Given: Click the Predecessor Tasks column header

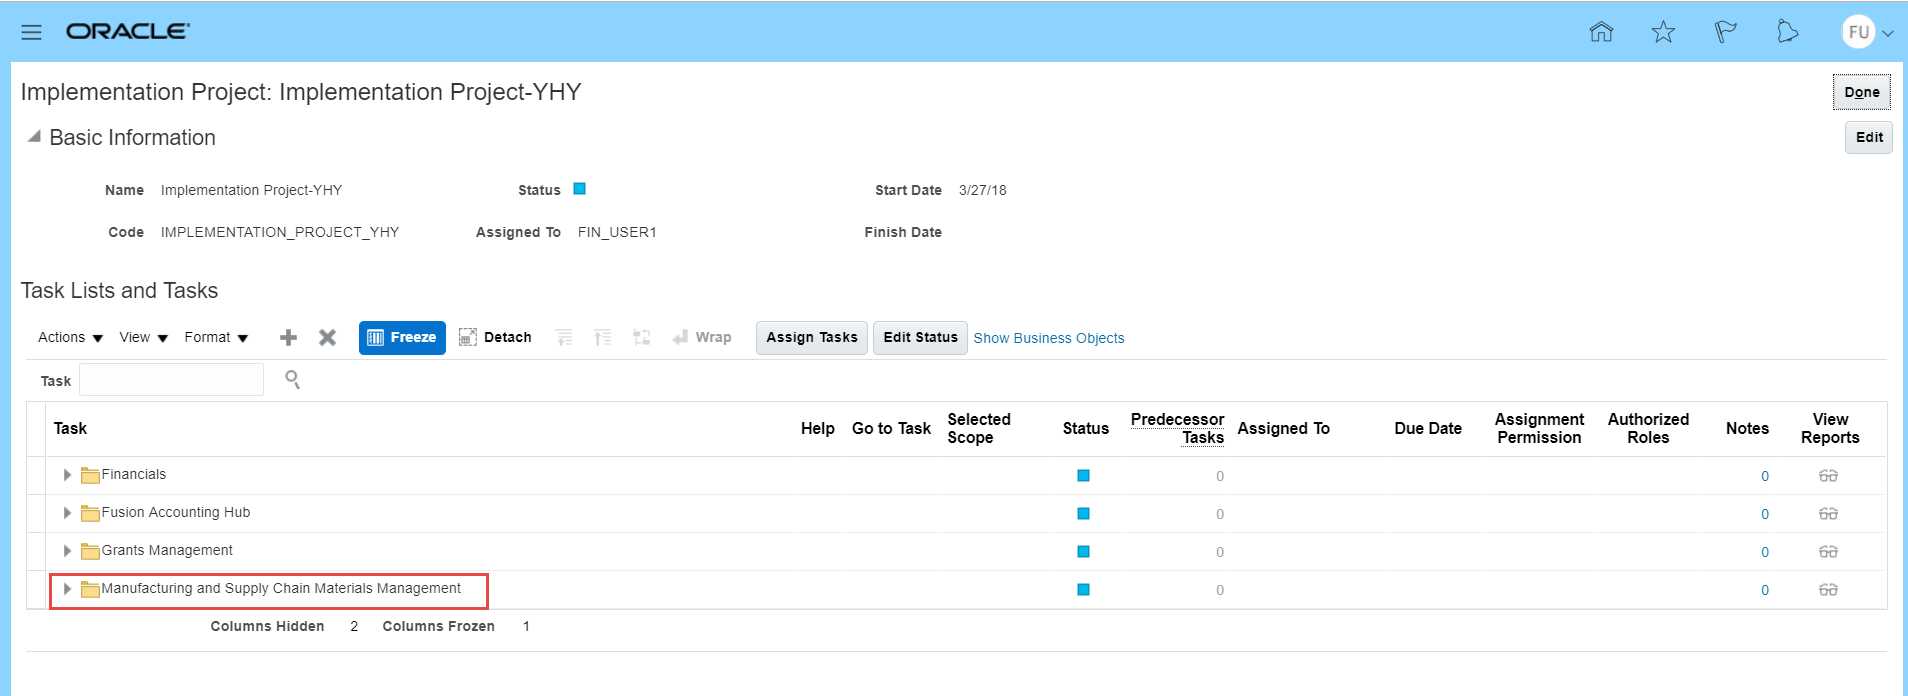Looking at the screenshot, I should [1177, 428].
